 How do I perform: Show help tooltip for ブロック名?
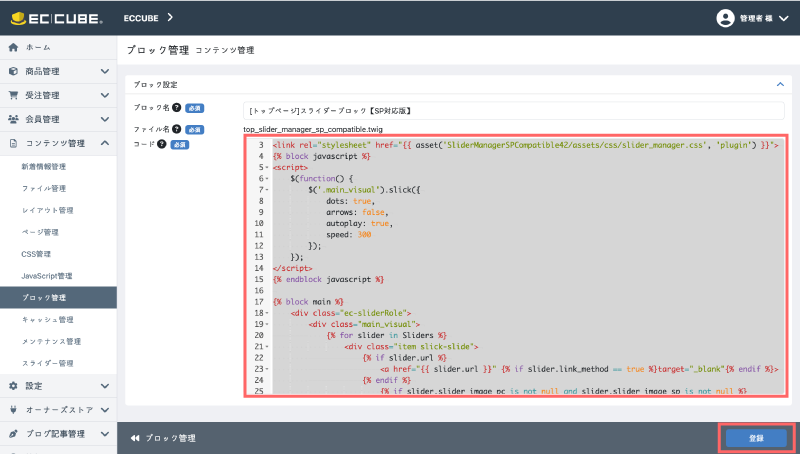[x=177, y=107]
